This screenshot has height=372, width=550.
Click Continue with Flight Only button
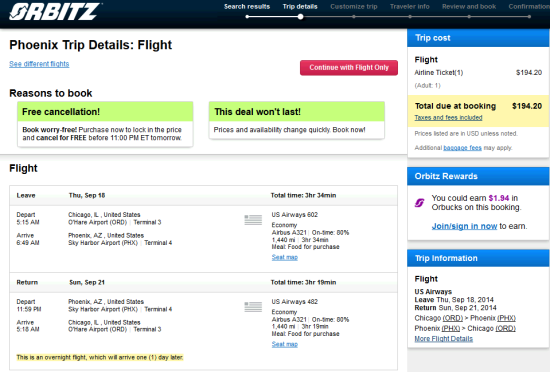click(349, 67)
